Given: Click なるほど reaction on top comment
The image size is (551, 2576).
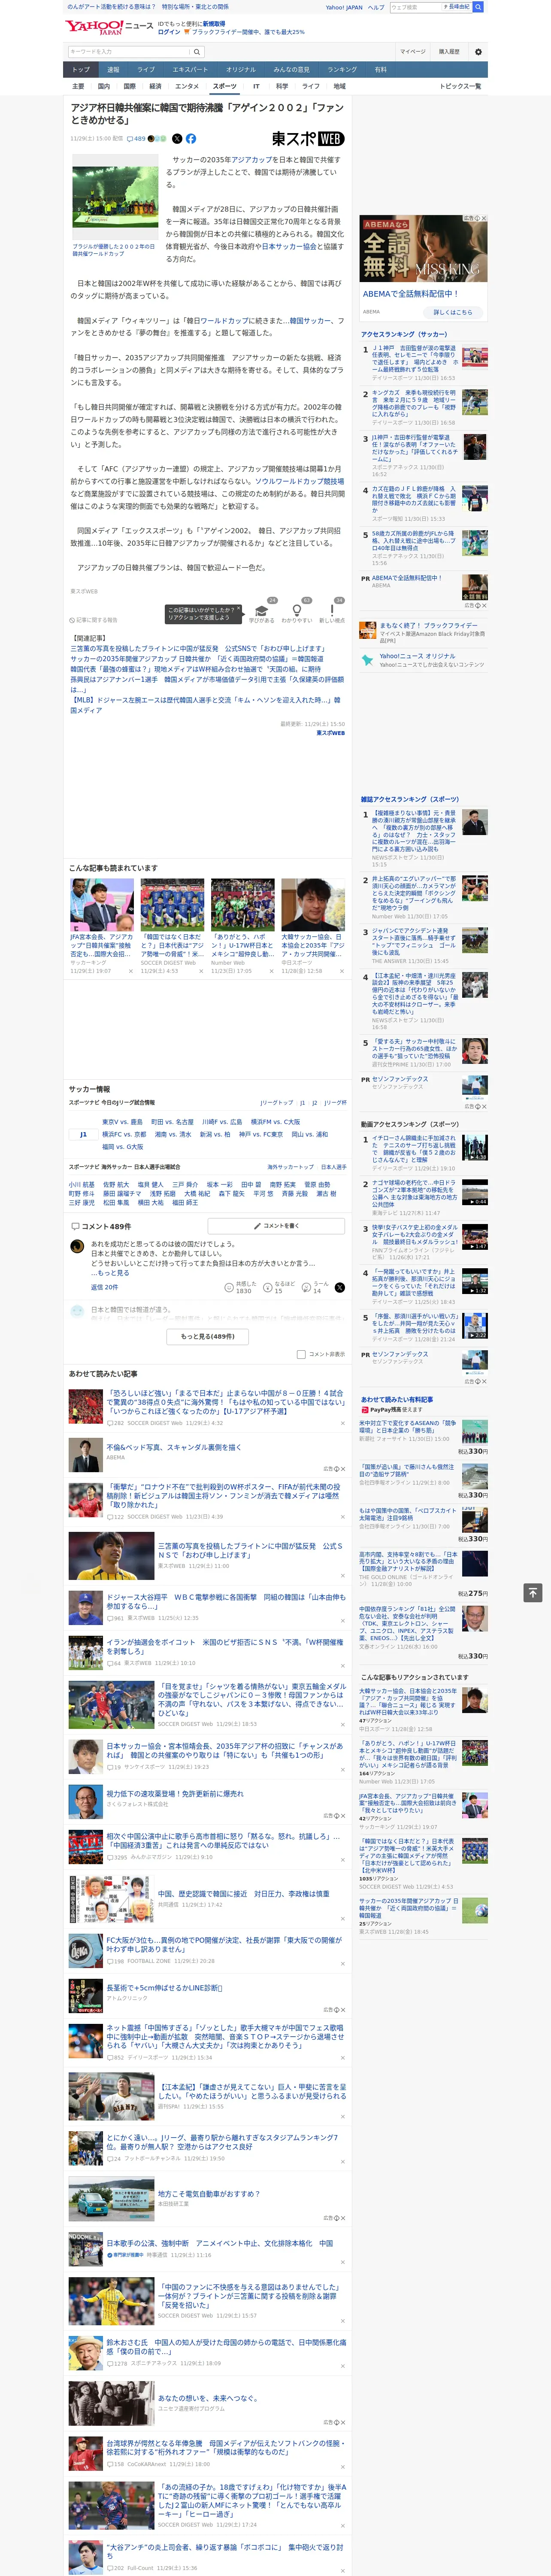Looking at the screenshot, I should pyautogui.click(x=279, y=1287).
